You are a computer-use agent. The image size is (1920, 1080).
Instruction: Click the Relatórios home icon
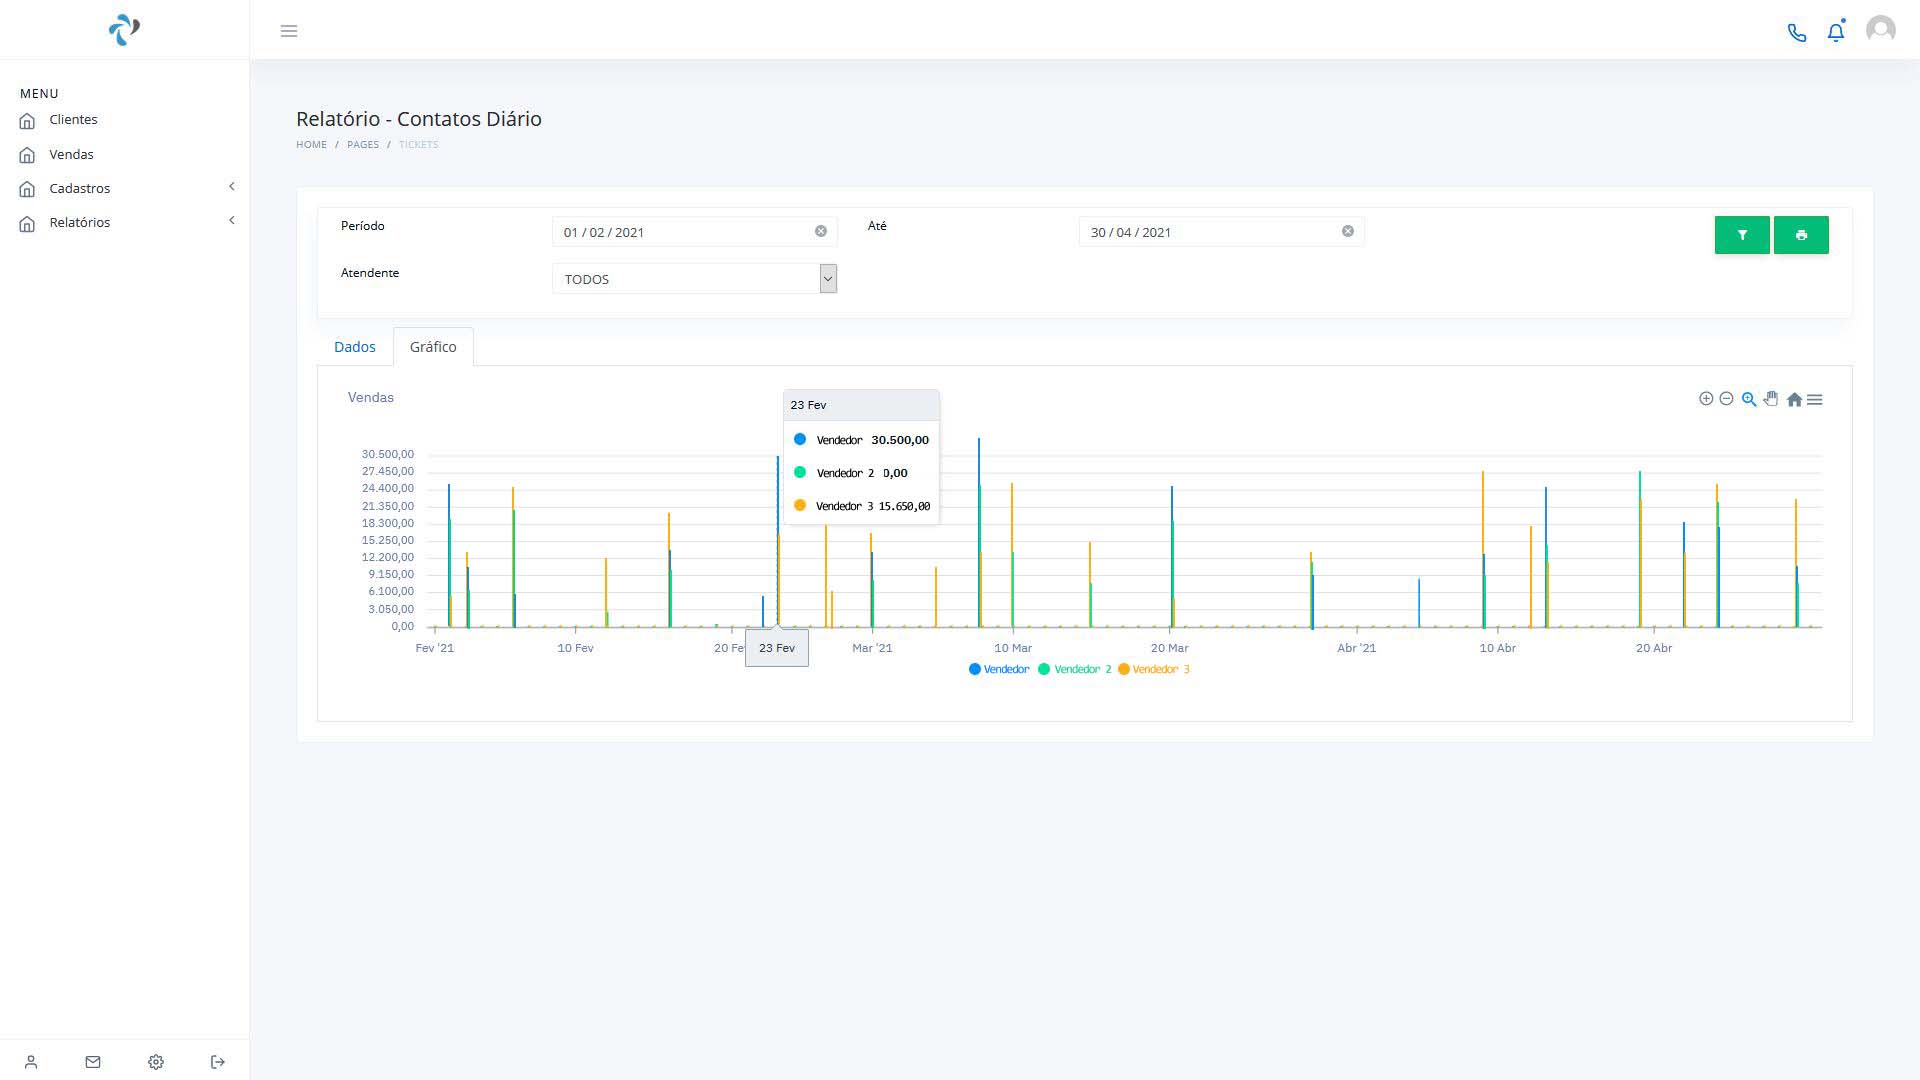[x=27, y=223]
